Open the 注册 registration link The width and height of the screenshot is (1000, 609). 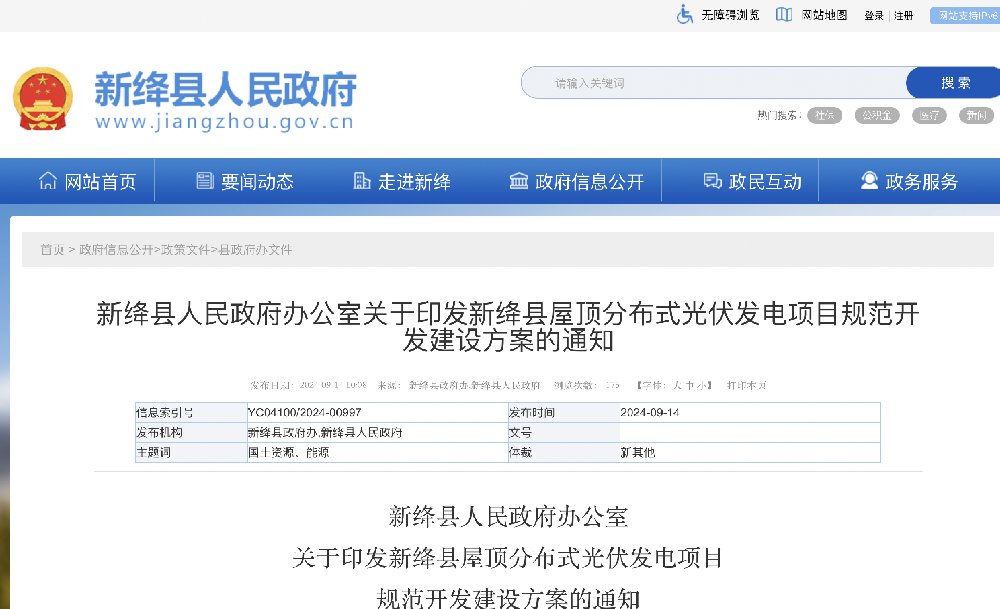click(902, 15)
